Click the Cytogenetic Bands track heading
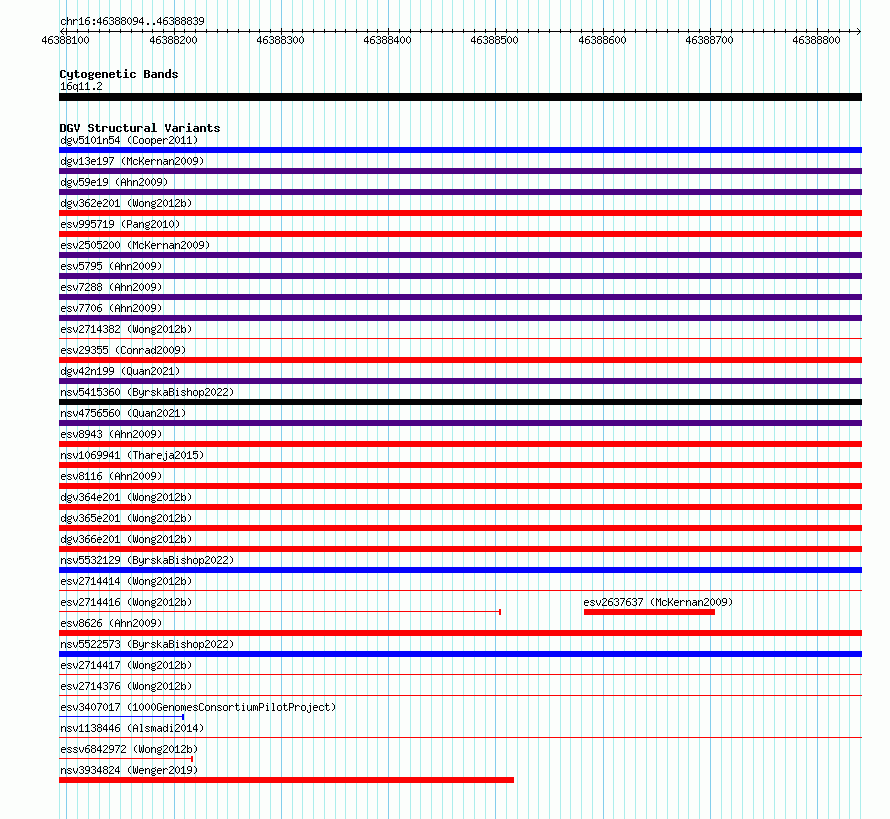The image size is (890, 819). click(x=119, y=74)
